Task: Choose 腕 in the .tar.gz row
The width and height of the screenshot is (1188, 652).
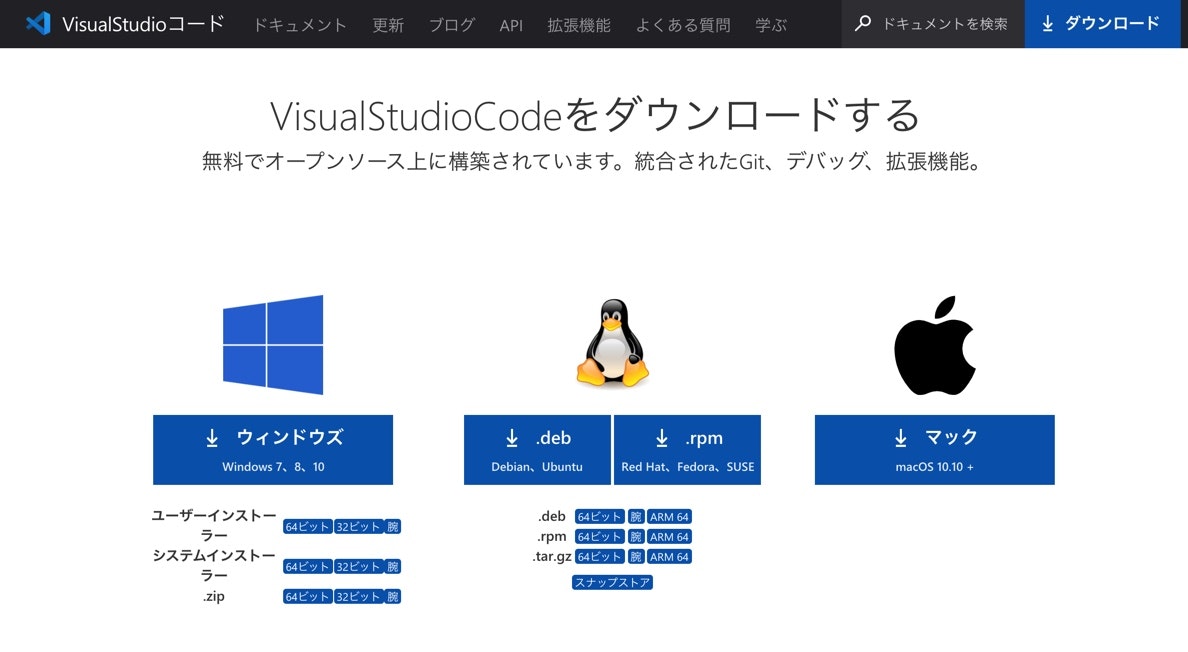Action: click(636, 557)
